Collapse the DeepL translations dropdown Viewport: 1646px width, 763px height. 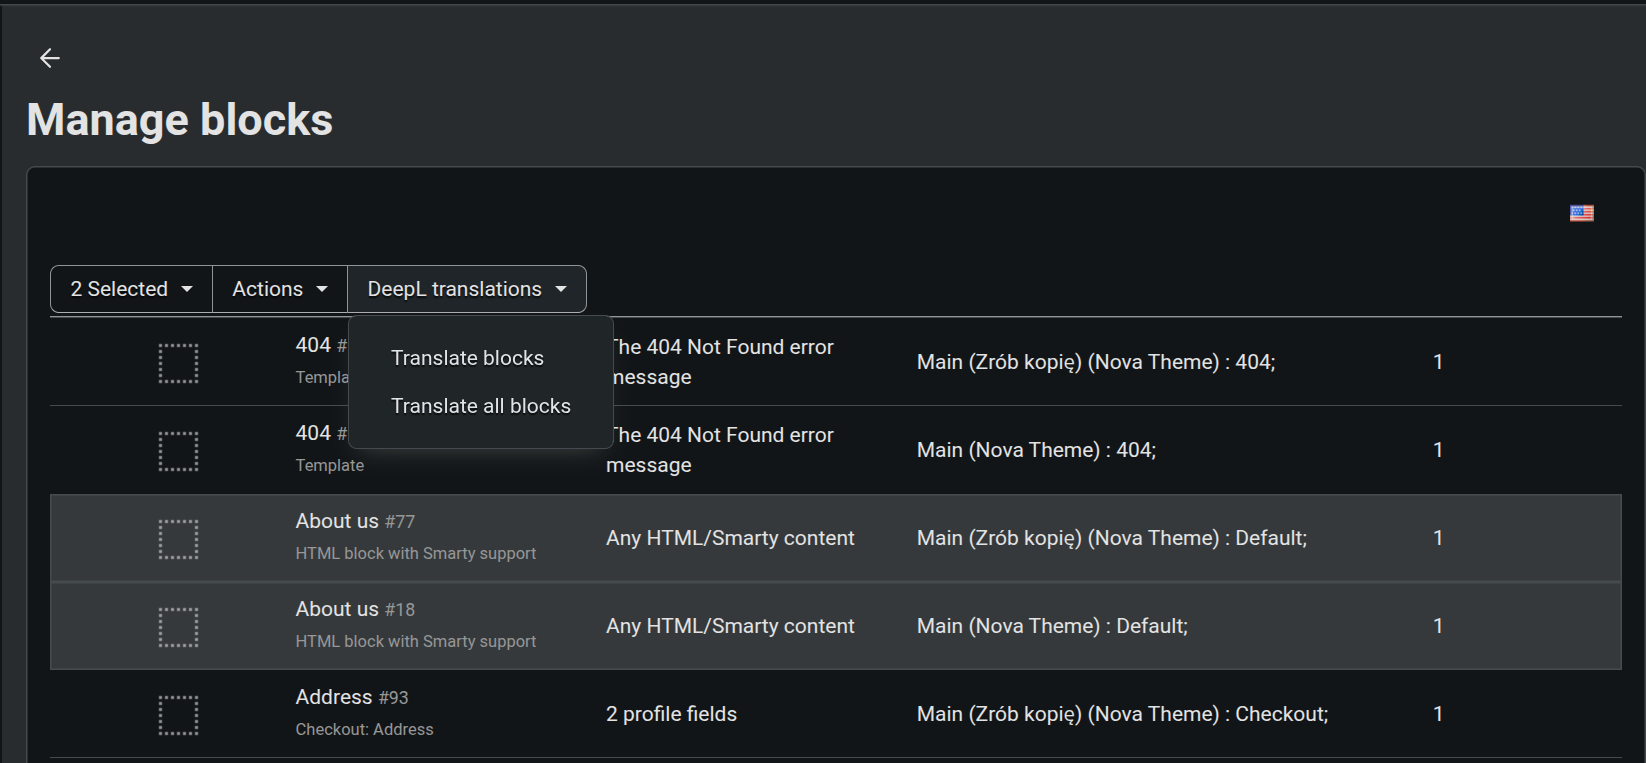466,289
